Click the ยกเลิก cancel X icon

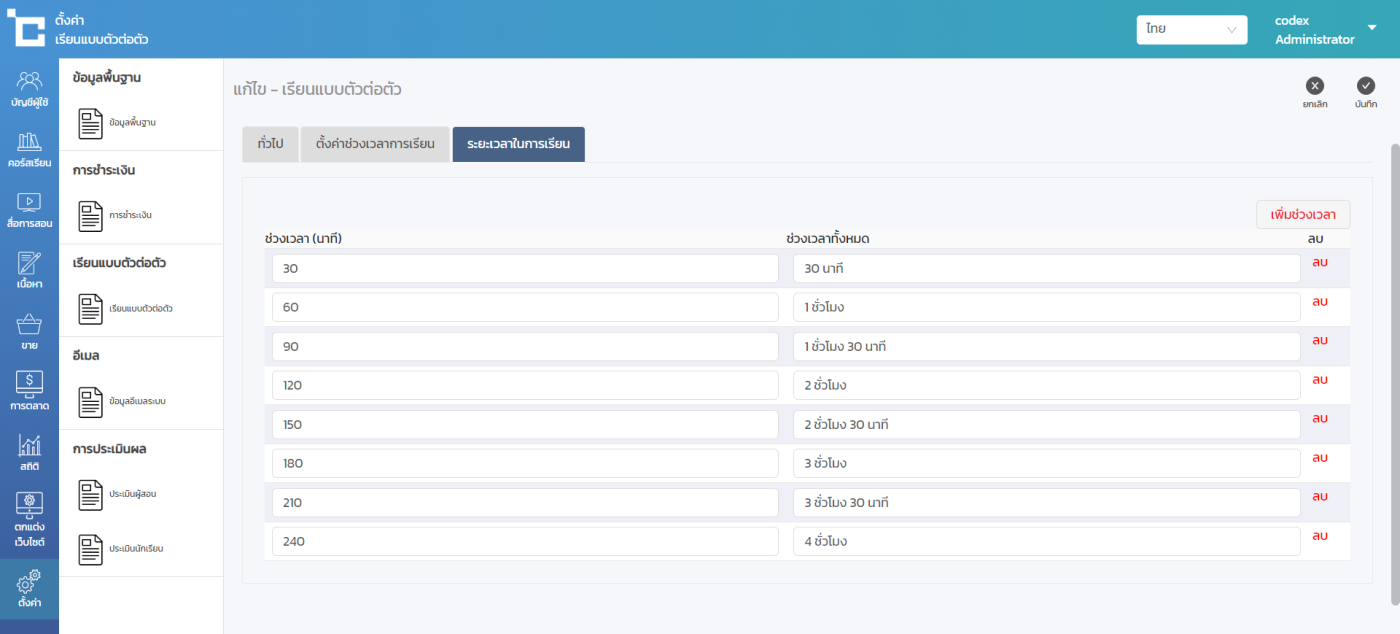tap(1315, 86)
